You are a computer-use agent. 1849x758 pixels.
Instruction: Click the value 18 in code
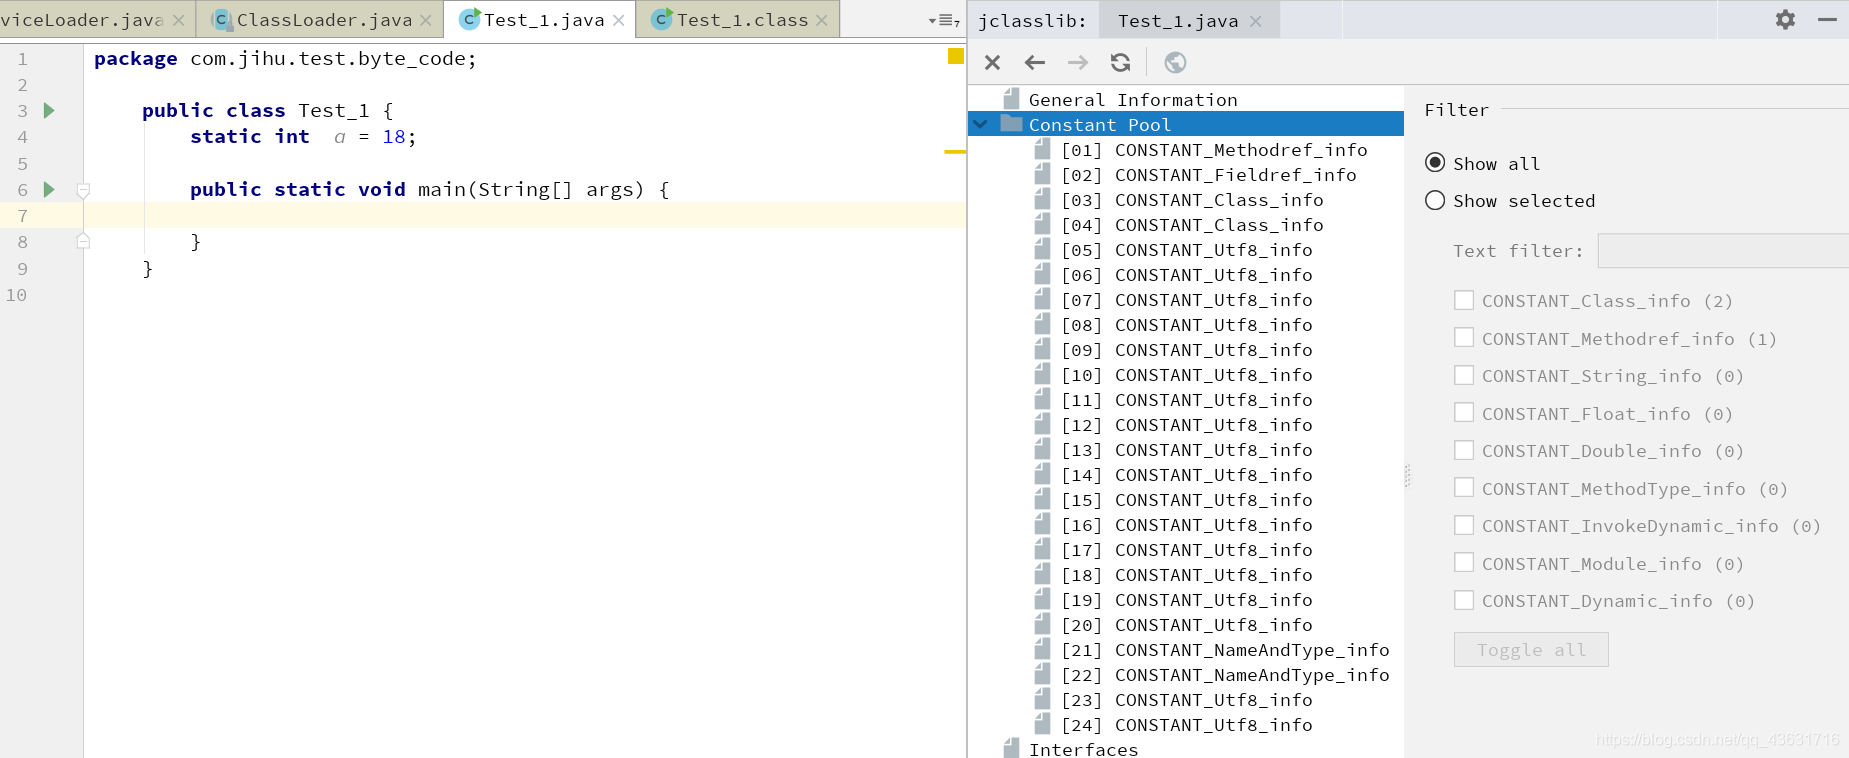394,137
